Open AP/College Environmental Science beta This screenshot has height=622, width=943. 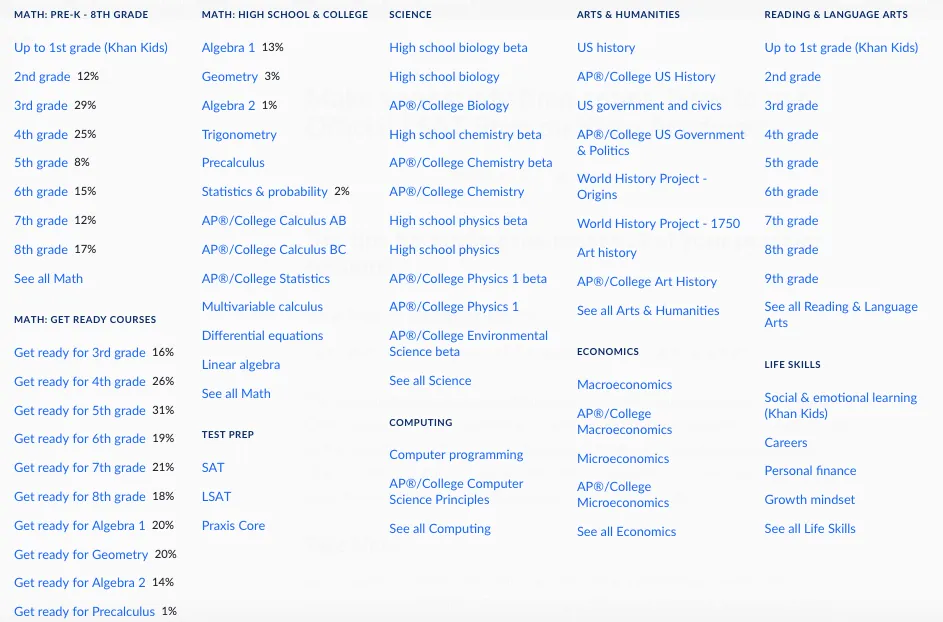468,343
